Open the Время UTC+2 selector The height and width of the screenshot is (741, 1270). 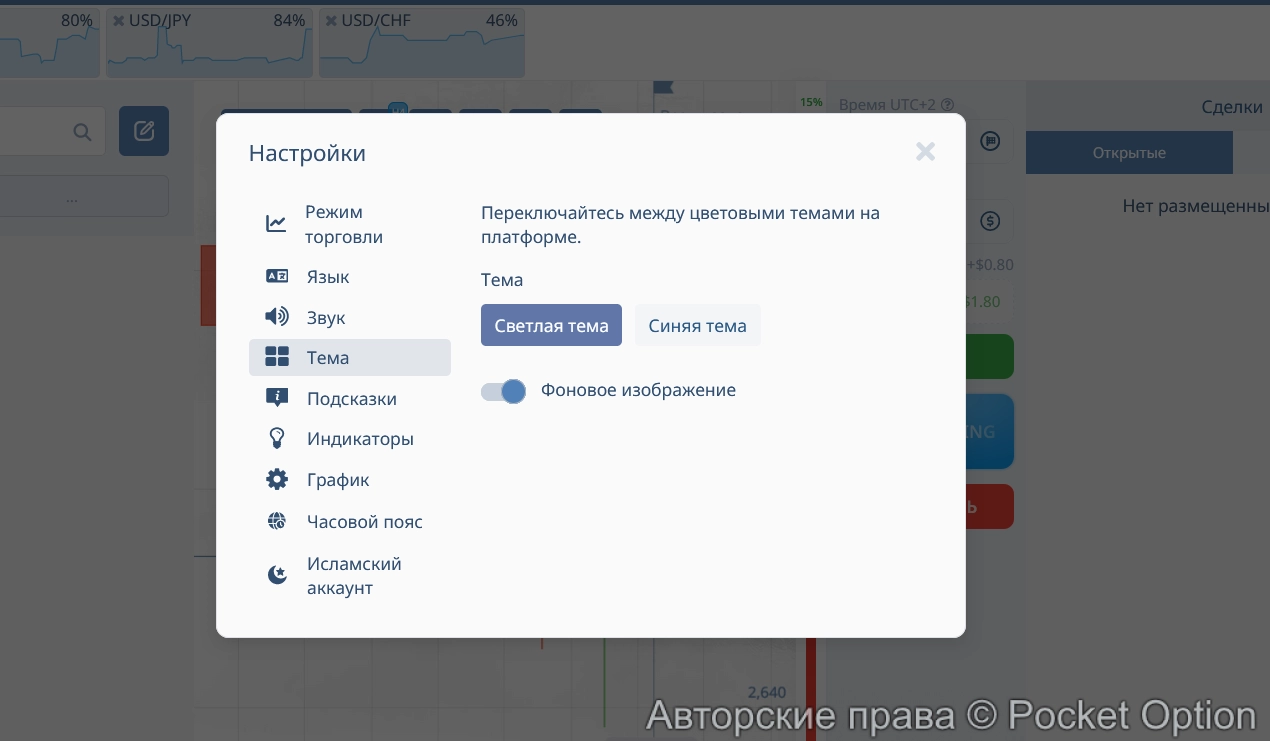pyautogui.click(x=893, y=104)
